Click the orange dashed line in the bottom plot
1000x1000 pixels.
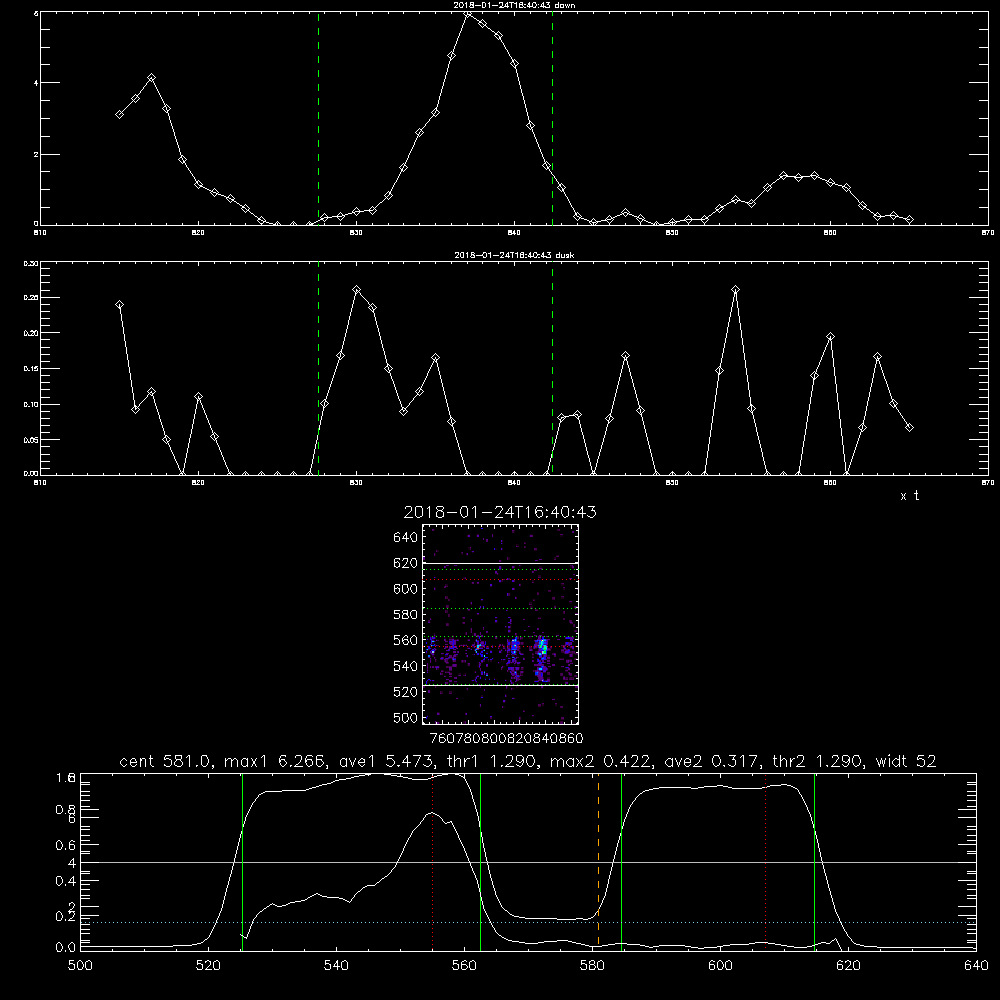(x=598, y=862)
